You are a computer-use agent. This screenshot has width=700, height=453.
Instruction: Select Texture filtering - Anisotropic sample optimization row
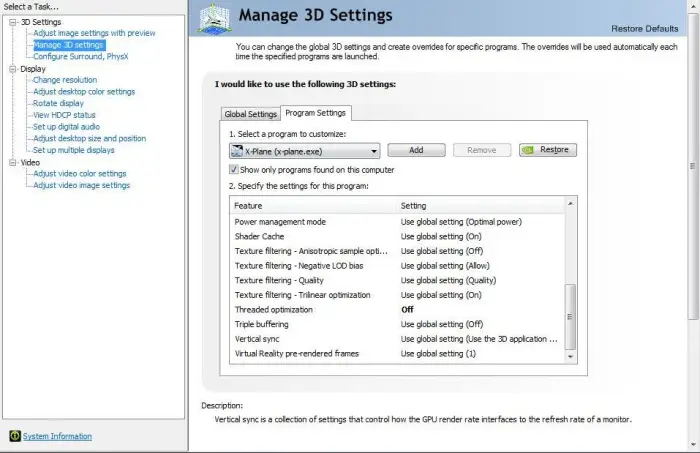point(397,251)
